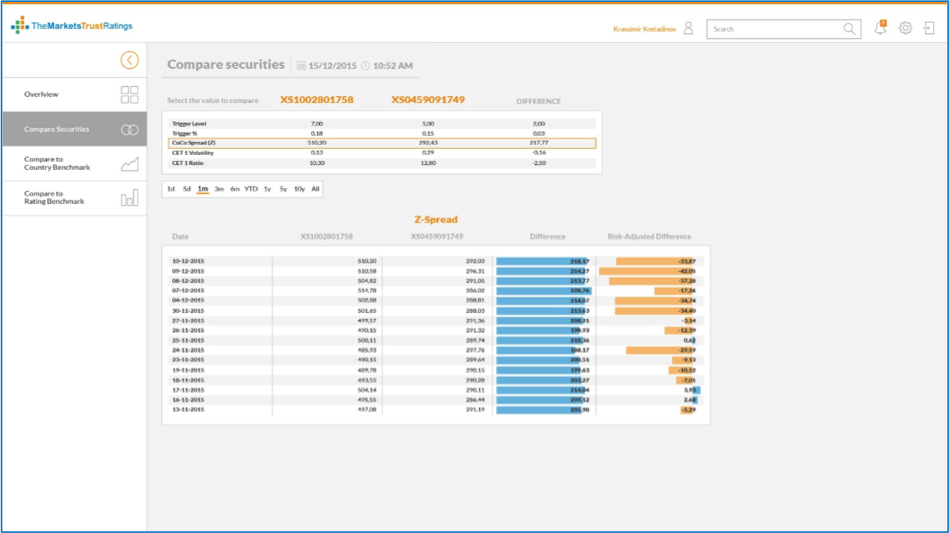
Task: Click Rating Benchmark bar chart icon
Action: pos(129,198)
